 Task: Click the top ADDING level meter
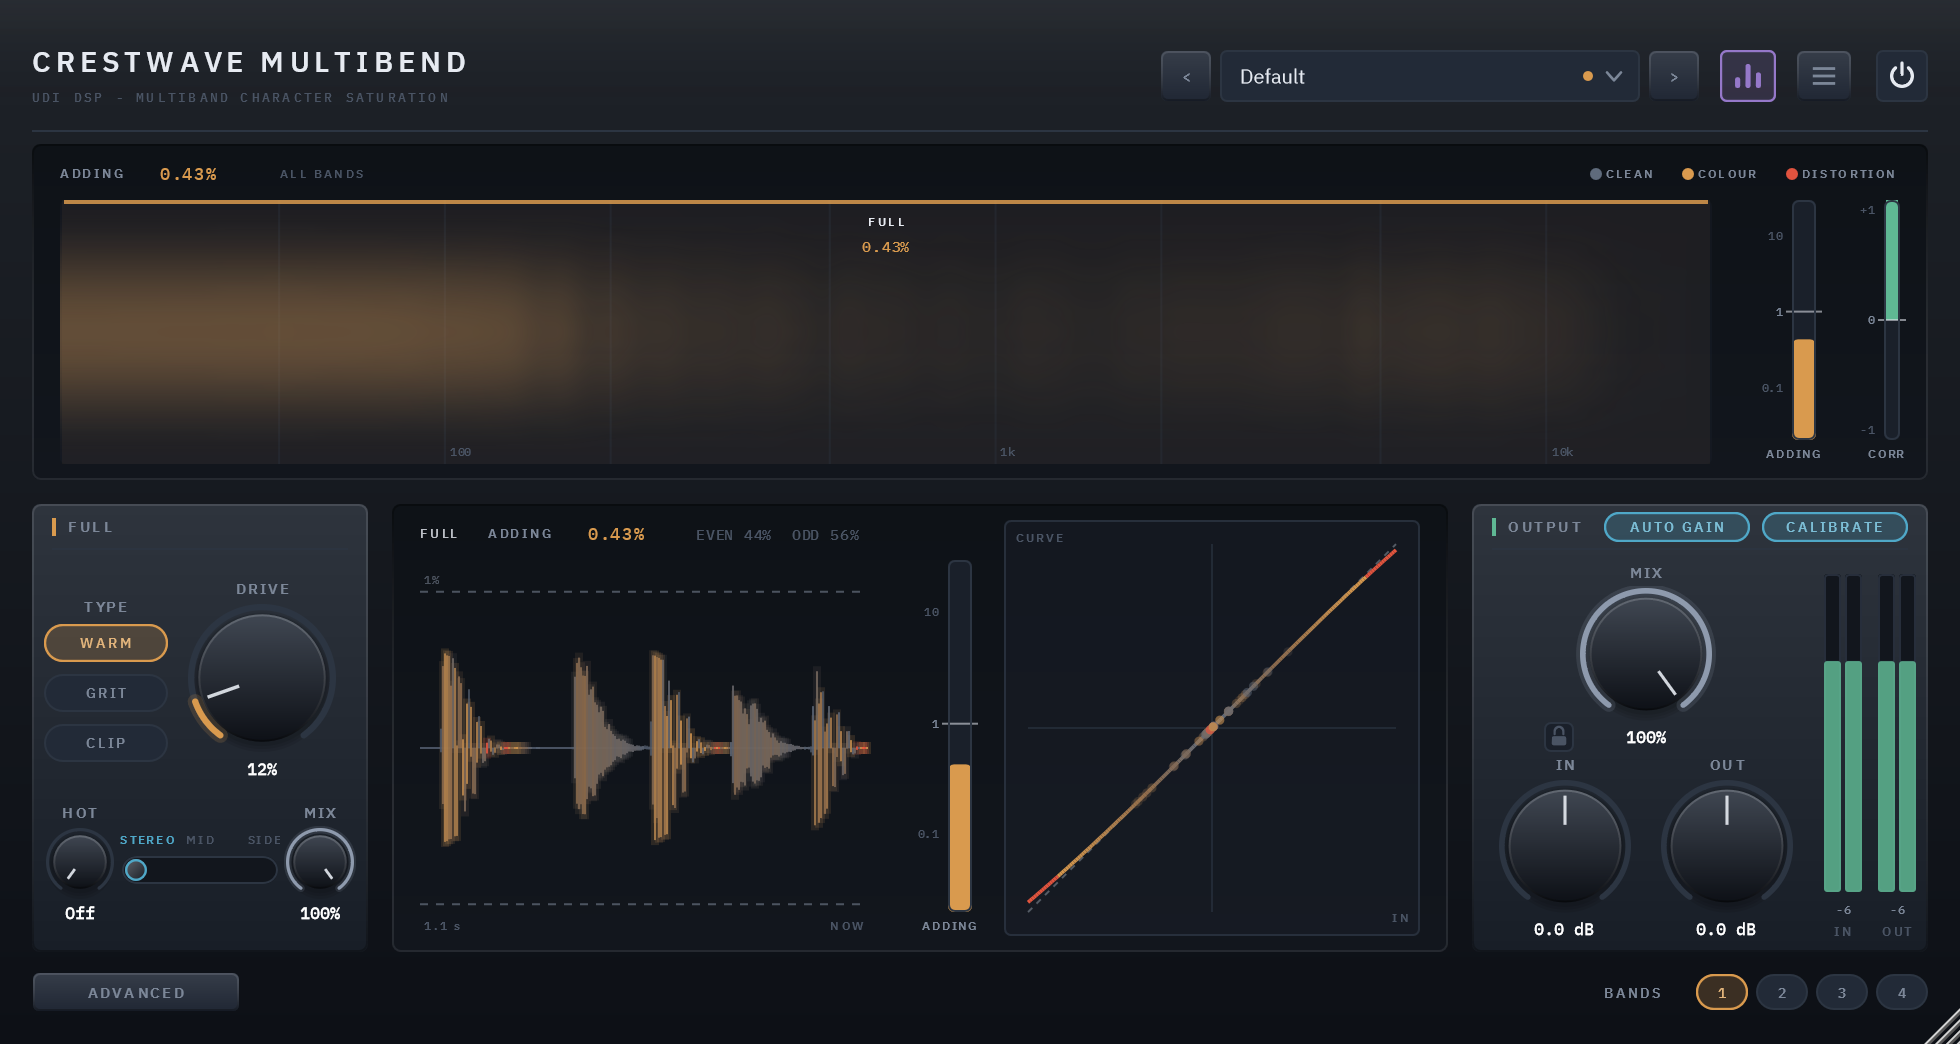(1803, 320)
